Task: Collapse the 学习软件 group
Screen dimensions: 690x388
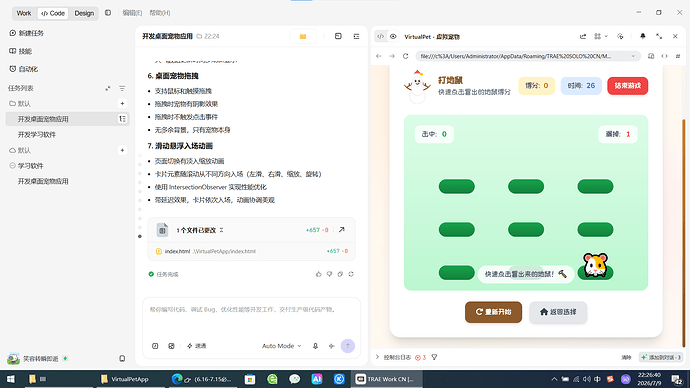Action: (x=26, y=166)
